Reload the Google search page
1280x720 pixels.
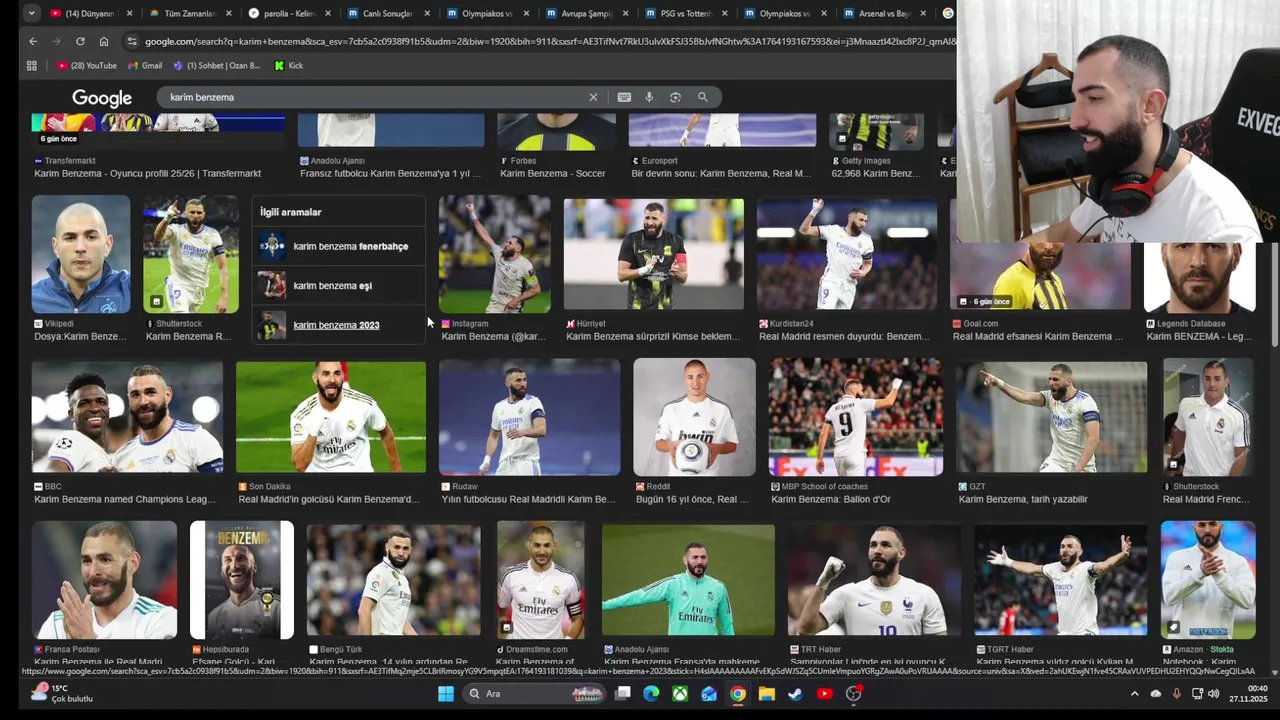pyautogui.click(x=80, y=41)
